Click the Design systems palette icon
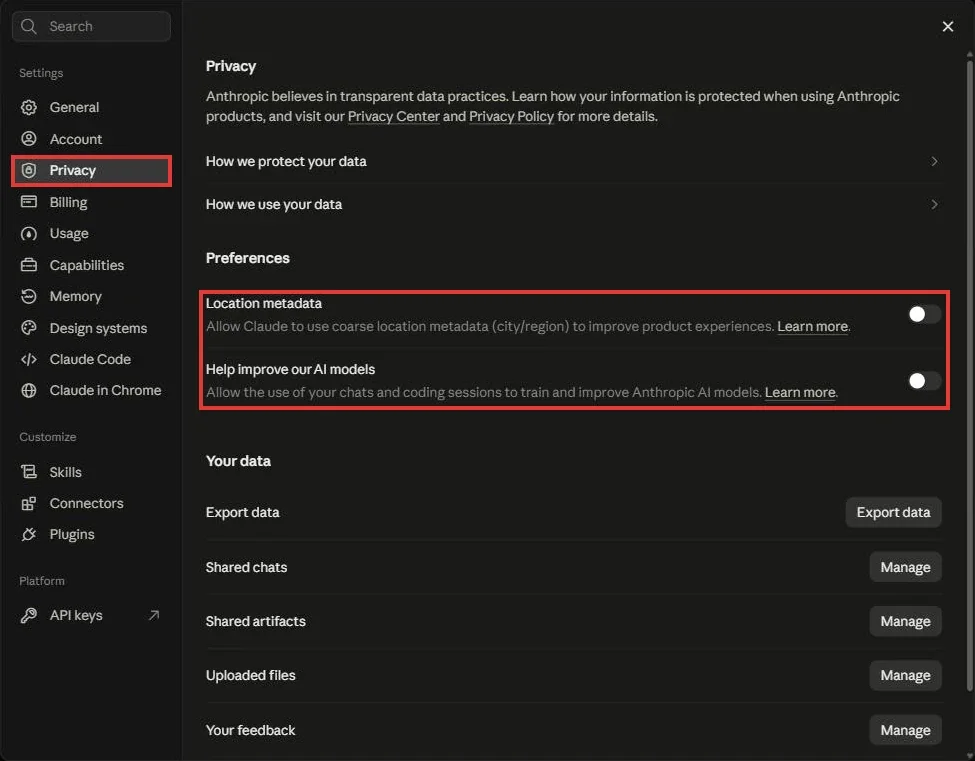Image resolution: width=975 pixels, height=761 pixels. (29, 328)
